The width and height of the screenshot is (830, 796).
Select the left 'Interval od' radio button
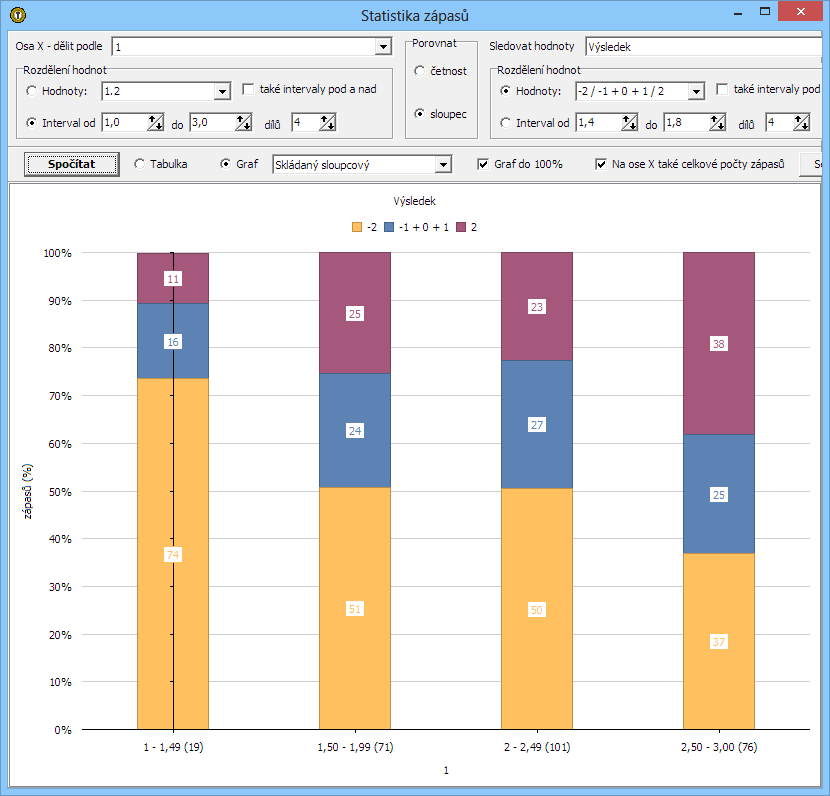tap(32, 123)
